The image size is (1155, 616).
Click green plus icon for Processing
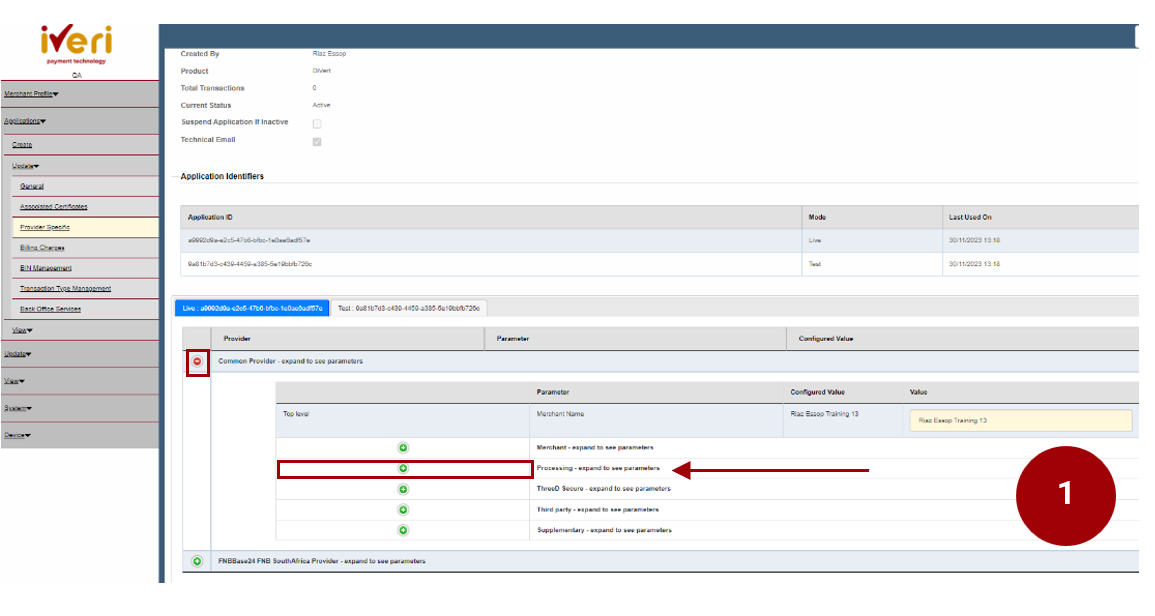[x=403, y=468]
